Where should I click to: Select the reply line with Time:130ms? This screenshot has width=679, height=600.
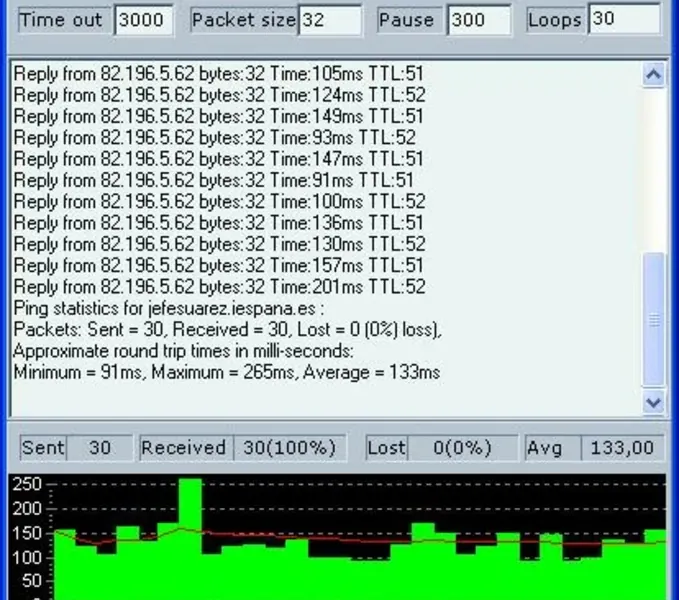(x=220, y=244)
